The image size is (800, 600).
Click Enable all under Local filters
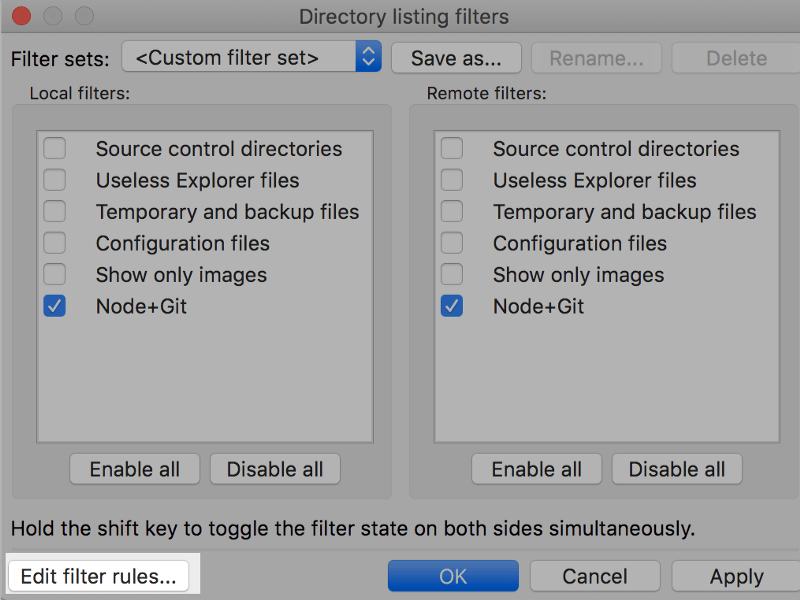coord(135,469)
